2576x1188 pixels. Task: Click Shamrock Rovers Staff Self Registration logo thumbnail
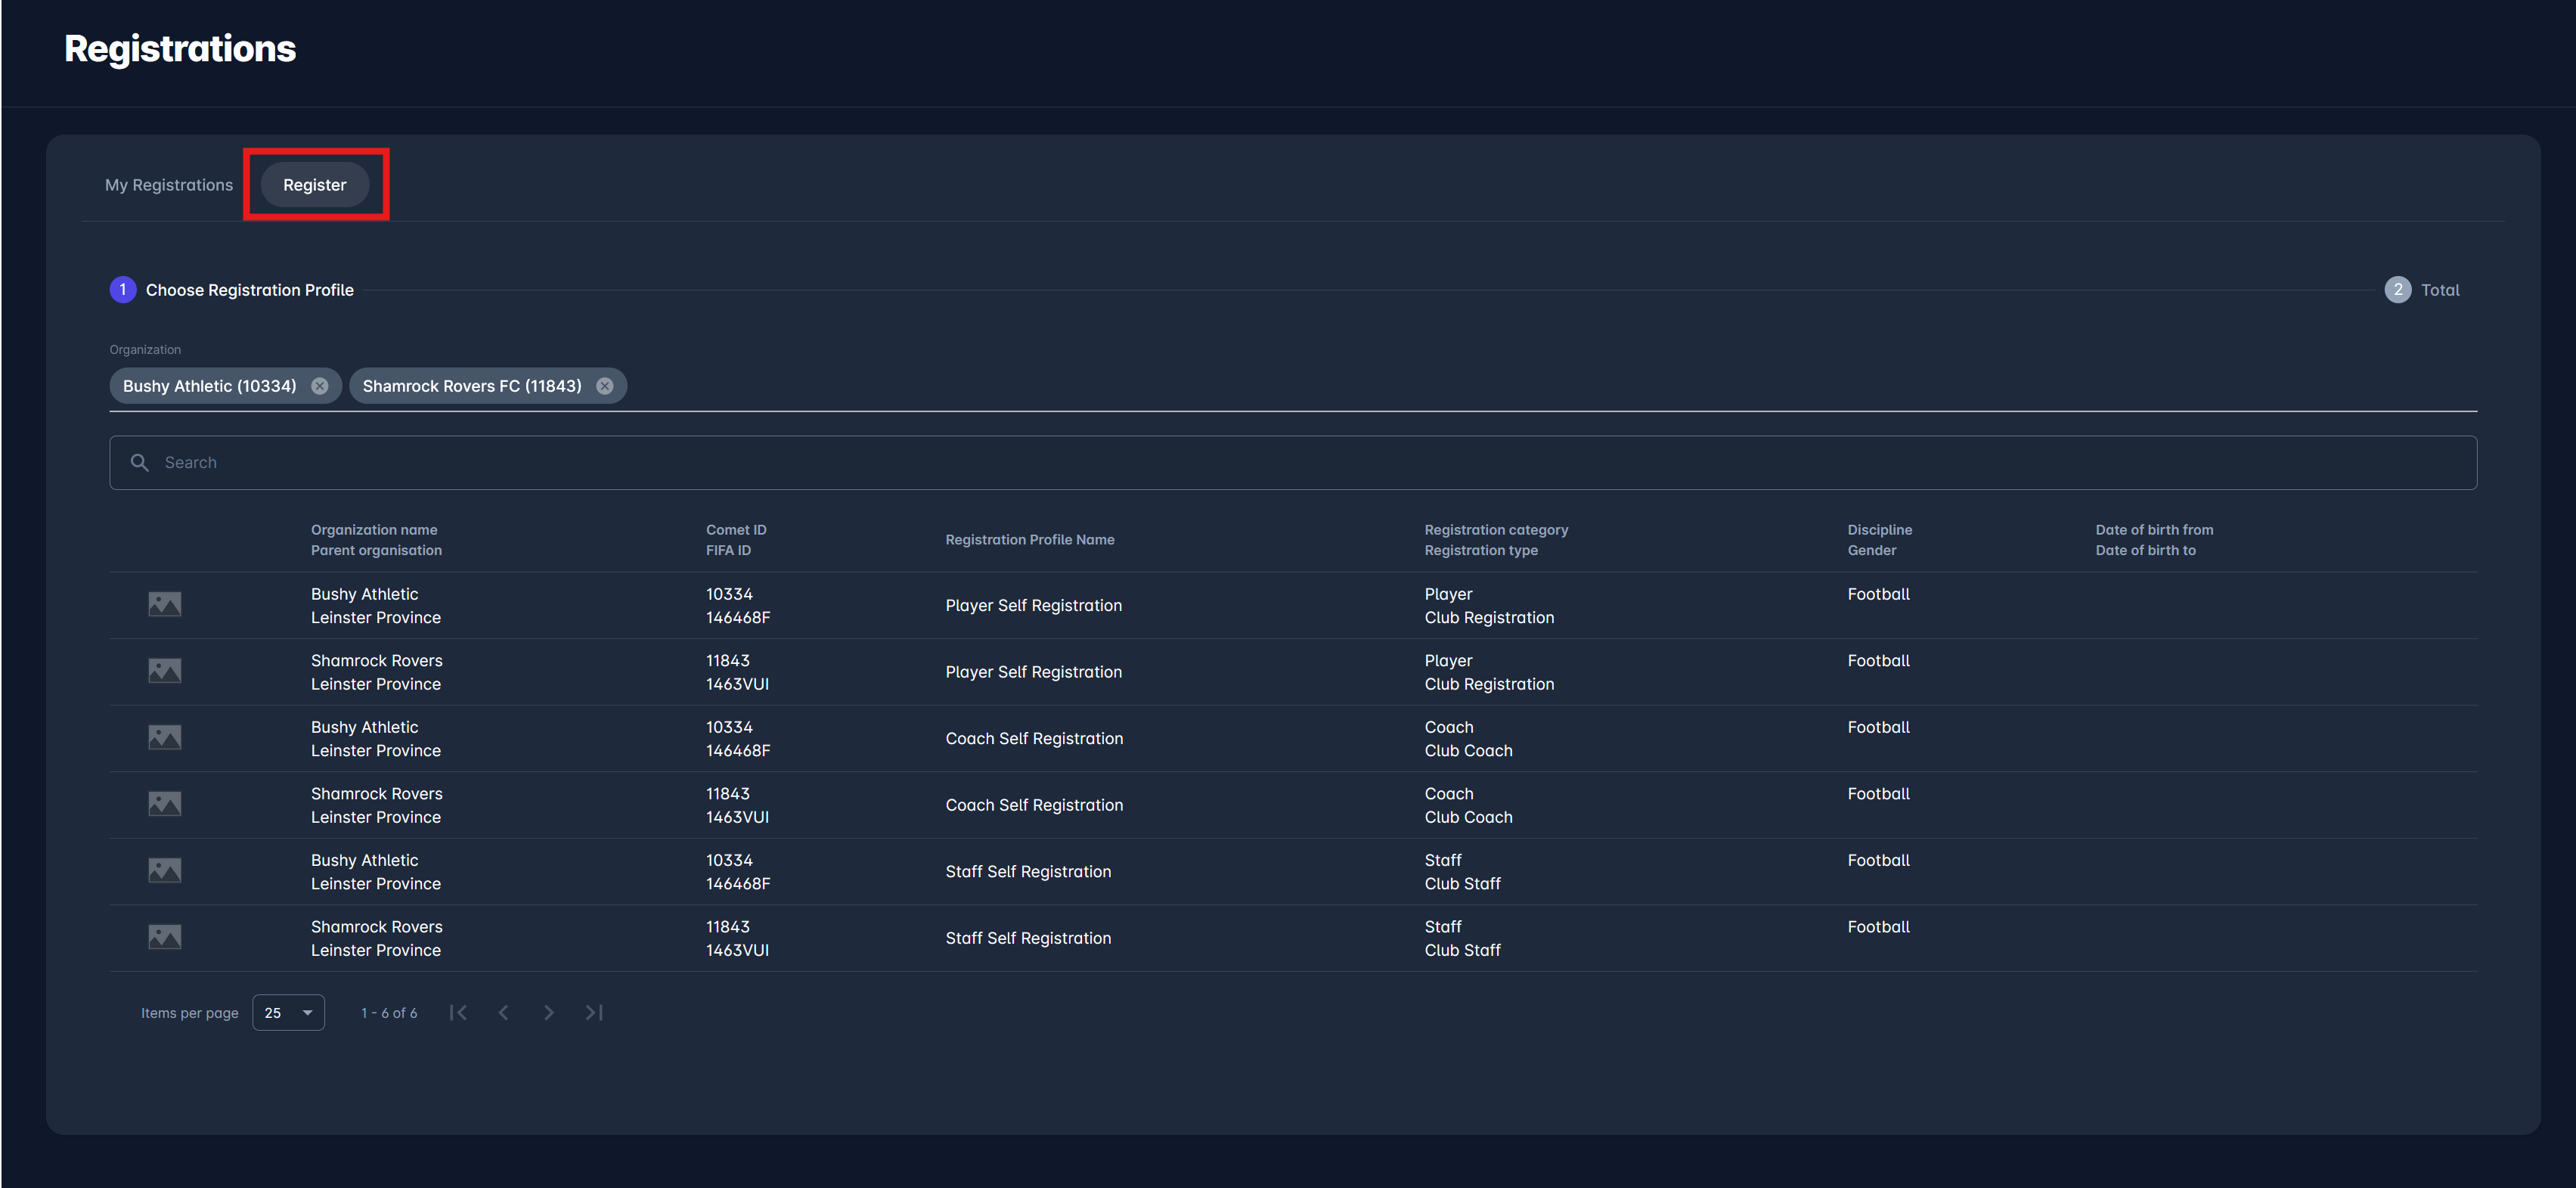pyautogui.click(x=165, y=937)
